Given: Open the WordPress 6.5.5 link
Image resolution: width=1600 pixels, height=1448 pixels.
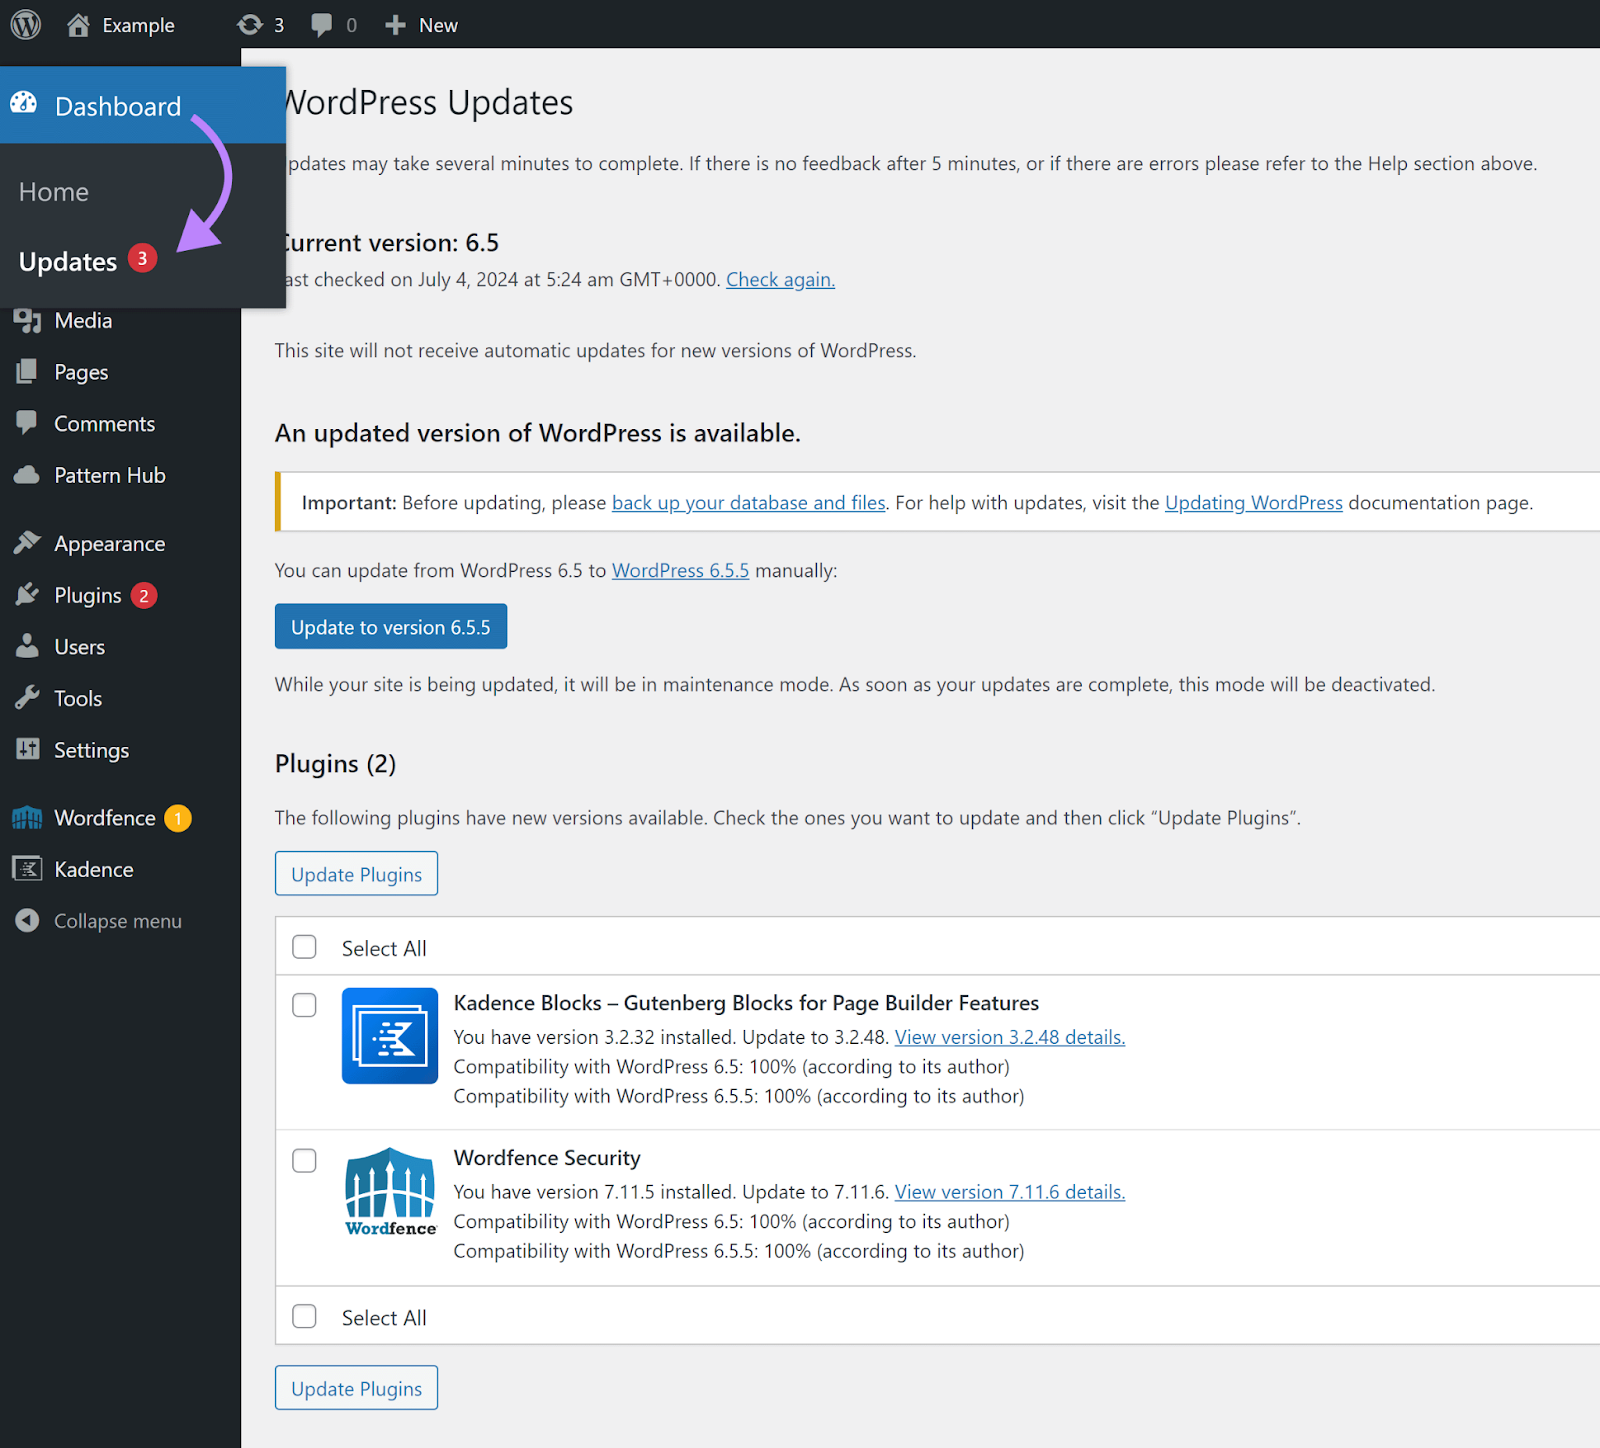Looking at the screenshot, I should tap(680, 570).
